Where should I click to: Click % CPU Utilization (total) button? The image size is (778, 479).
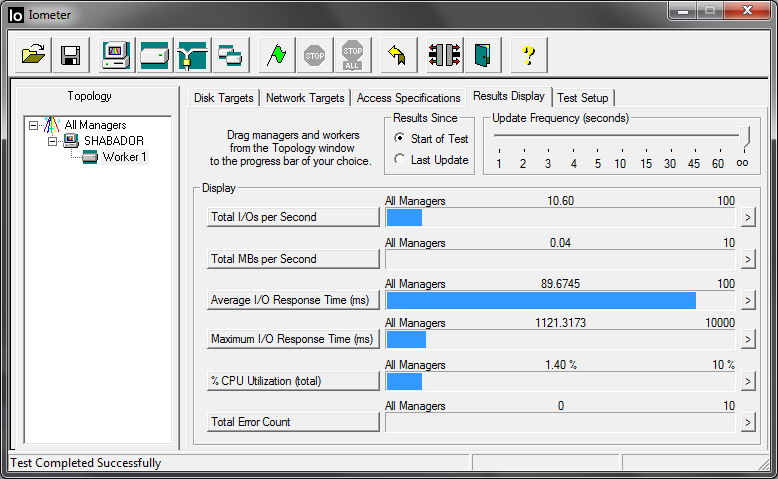[x=293, y=381]
